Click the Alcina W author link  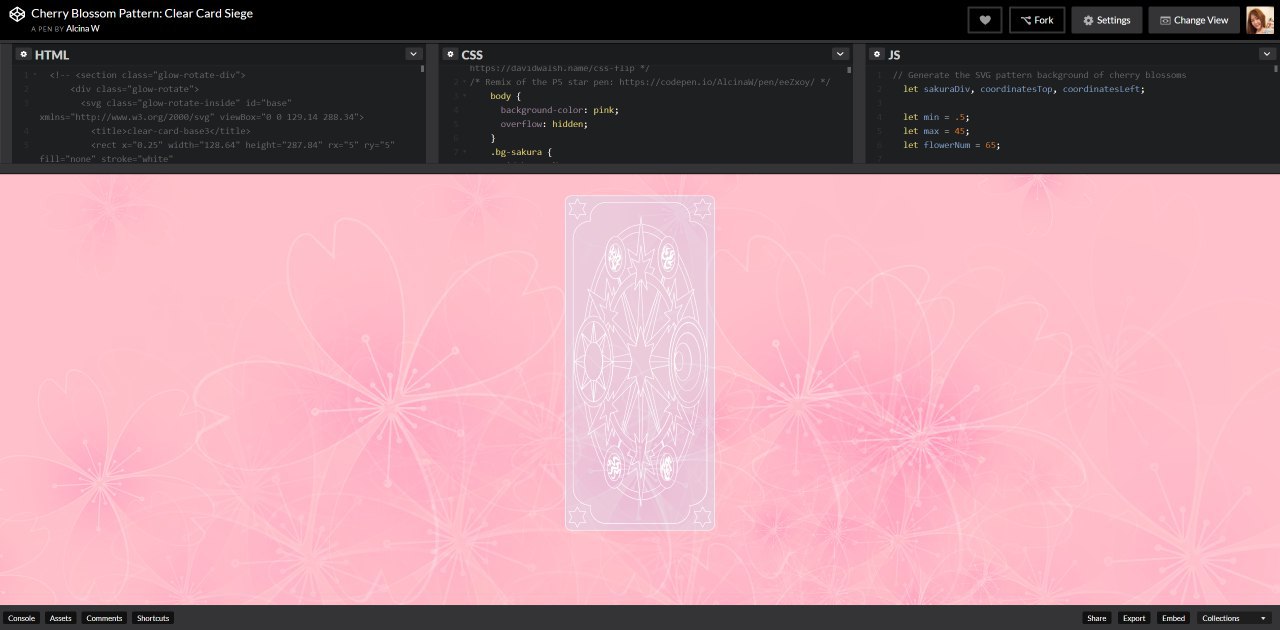82,29
